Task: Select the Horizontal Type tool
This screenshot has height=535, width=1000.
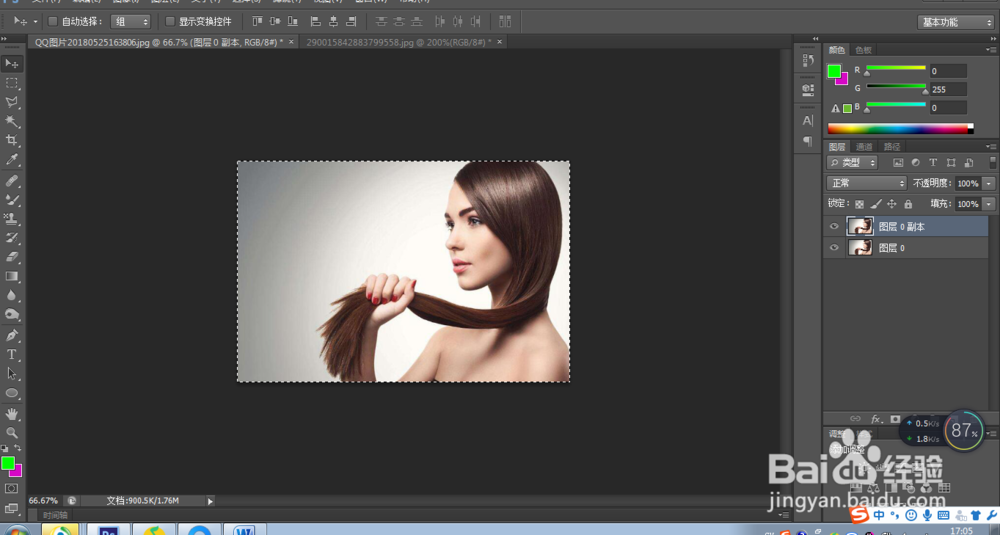Action: pyautogui.click(x=11, y=355)
